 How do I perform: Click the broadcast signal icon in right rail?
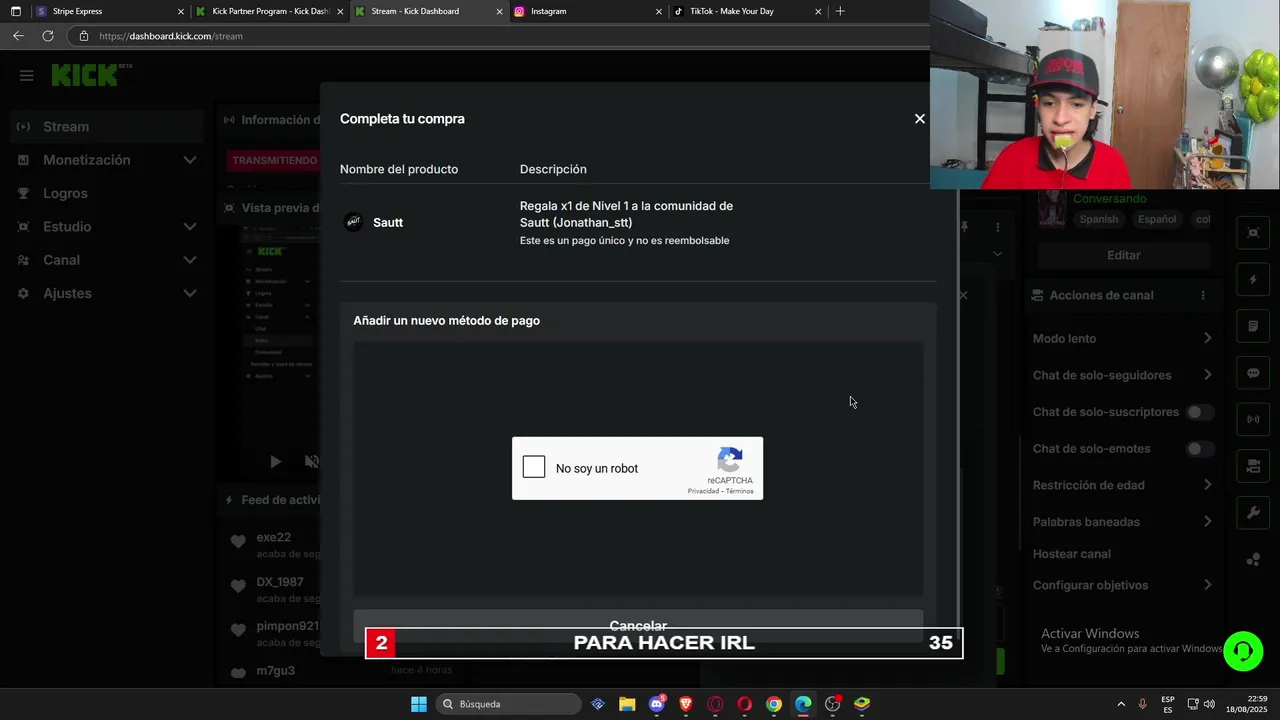(1253, 419)
